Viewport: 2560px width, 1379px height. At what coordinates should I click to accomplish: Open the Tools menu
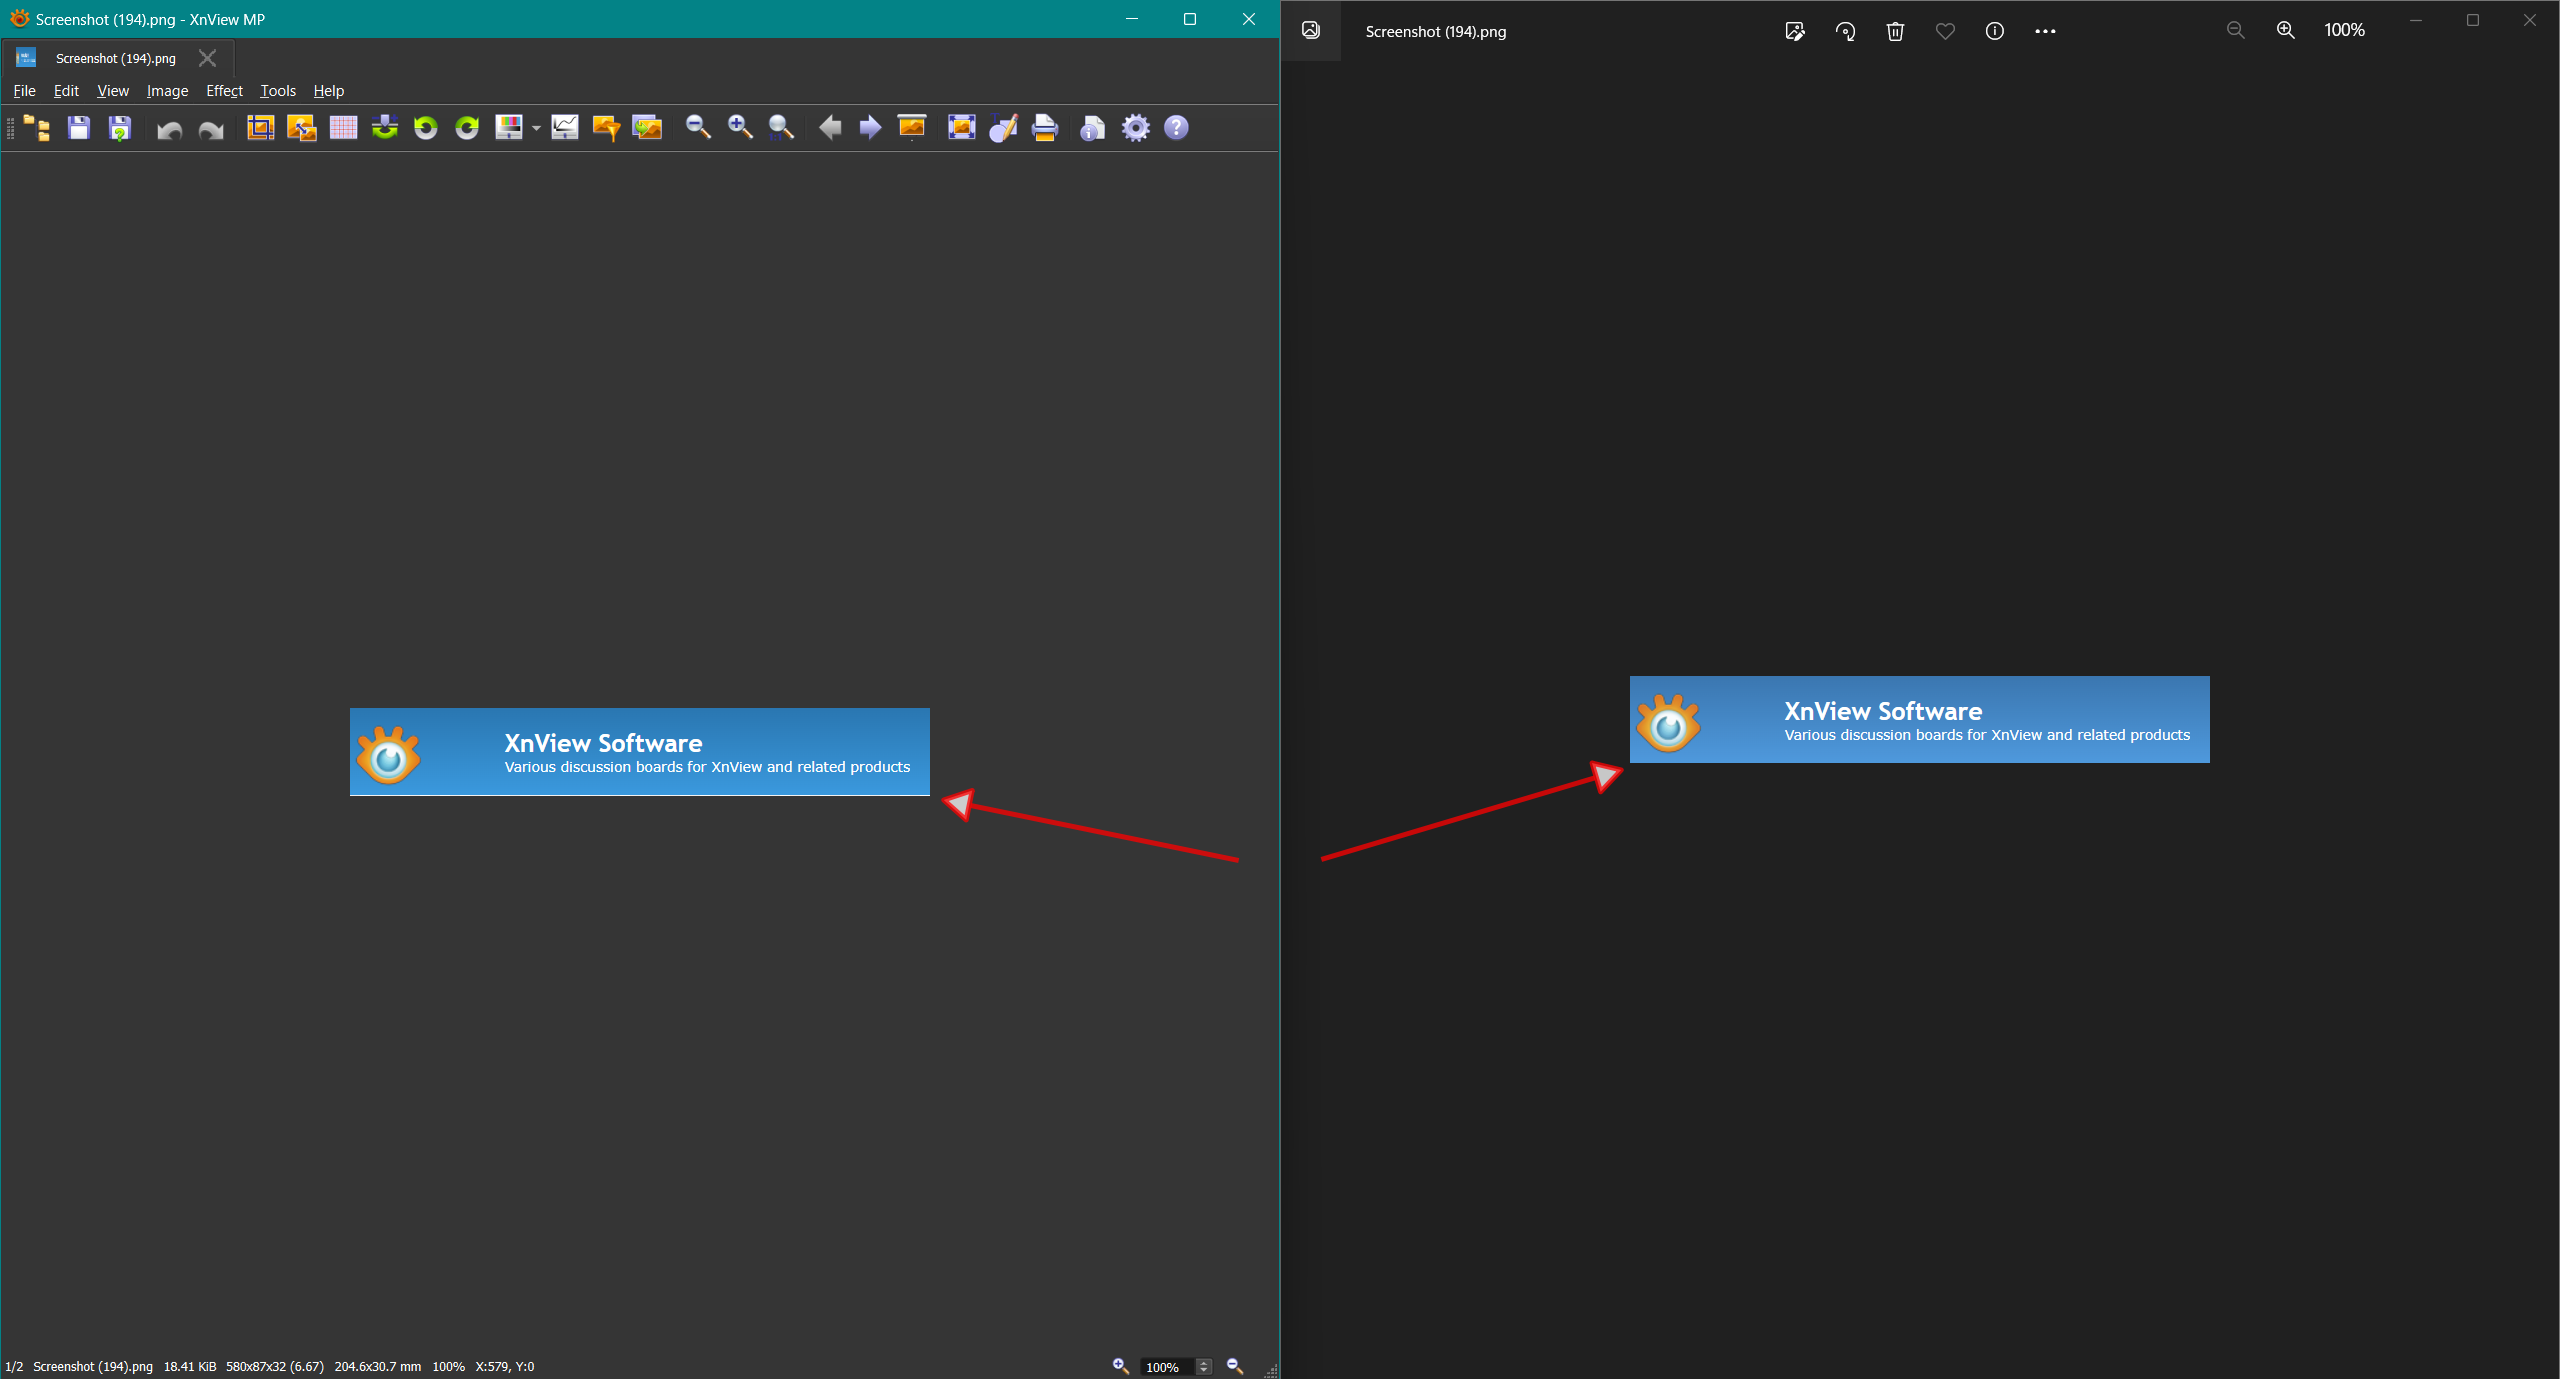coord(278,91)
